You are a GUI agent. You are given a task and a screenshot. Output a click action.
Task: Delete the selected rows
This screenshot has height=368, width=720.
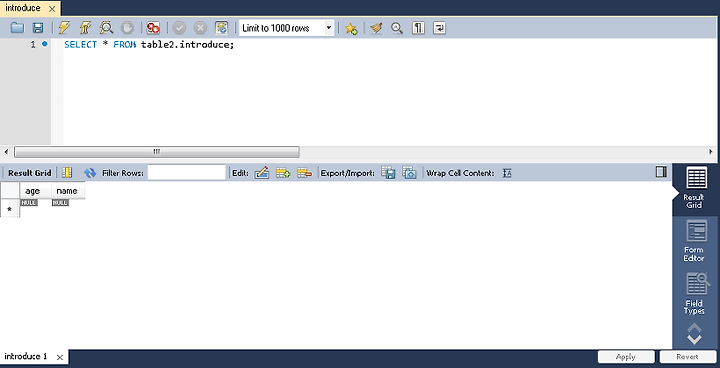click(x=304, y=173)
